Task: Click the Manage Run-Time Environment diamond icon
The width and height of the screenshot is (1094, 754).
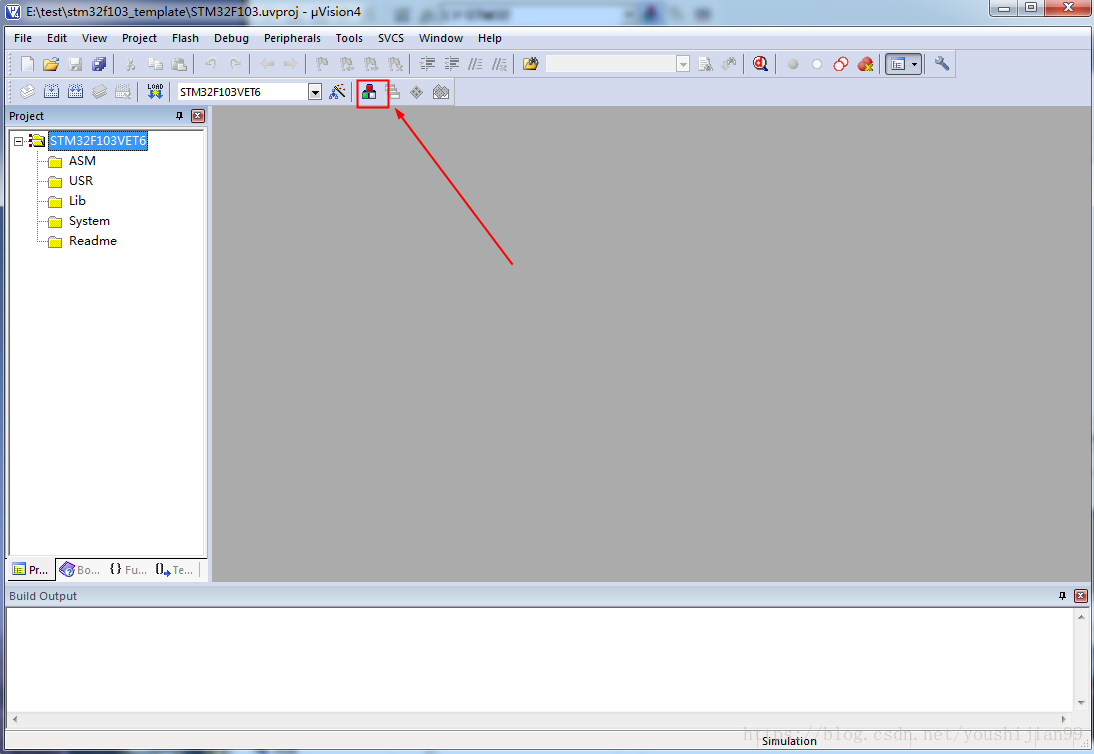Action: (x=417, y=91)
